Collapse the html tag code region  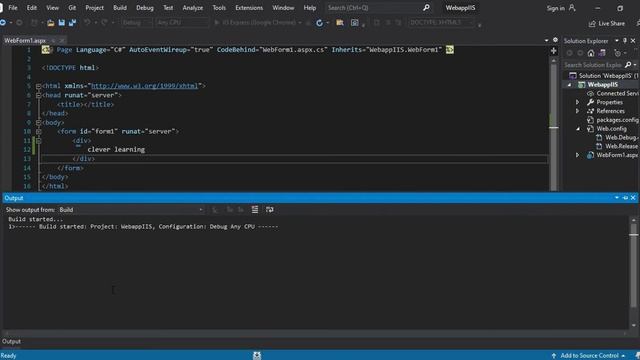coord(38,86)
